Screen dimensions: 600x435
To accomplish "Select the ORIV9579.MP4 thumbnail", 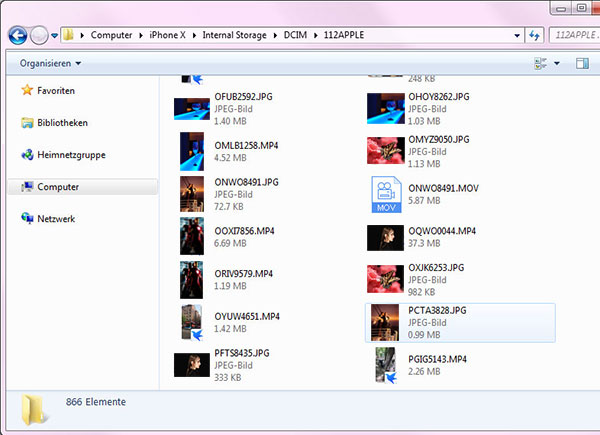I will [192, 280].
